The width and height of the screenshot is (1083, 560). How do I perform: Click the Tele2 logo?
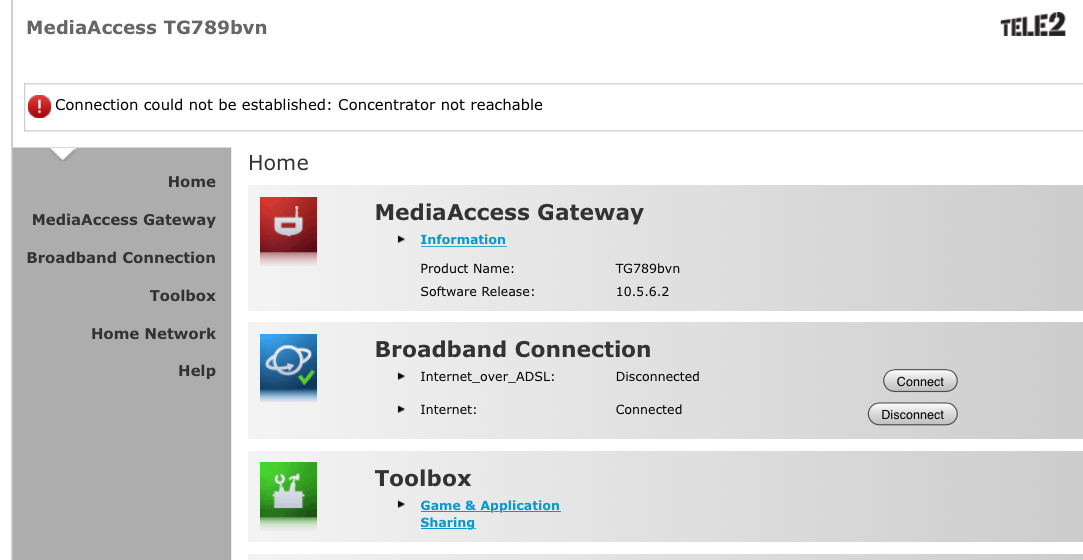tap(1033, 26)
